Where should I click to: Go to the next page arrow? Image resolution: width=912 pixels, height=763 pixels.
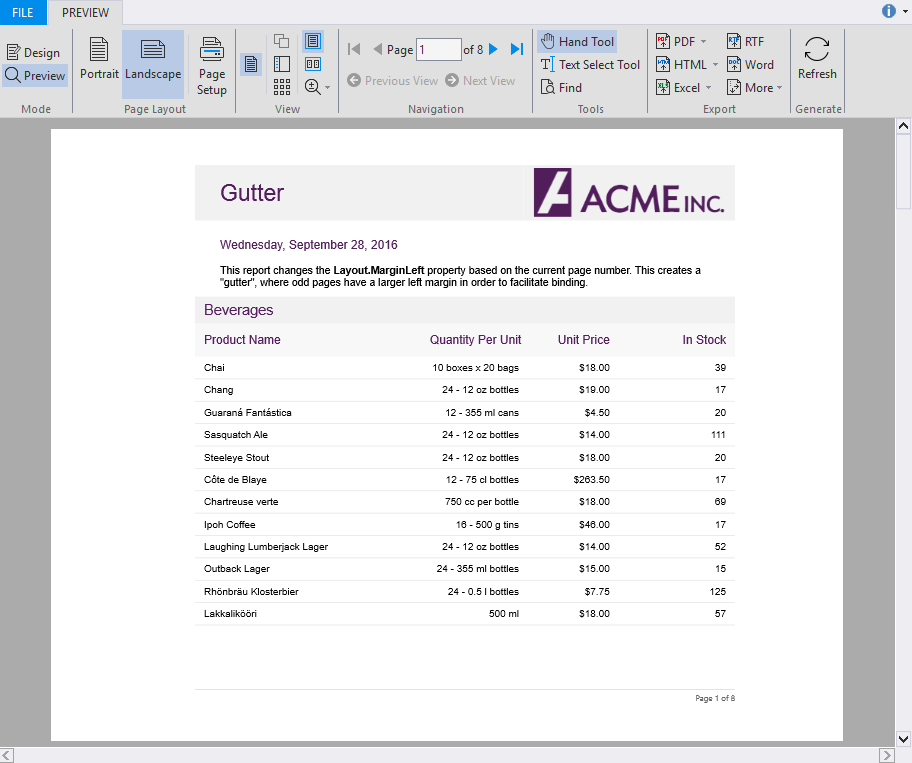coord(493,49)
